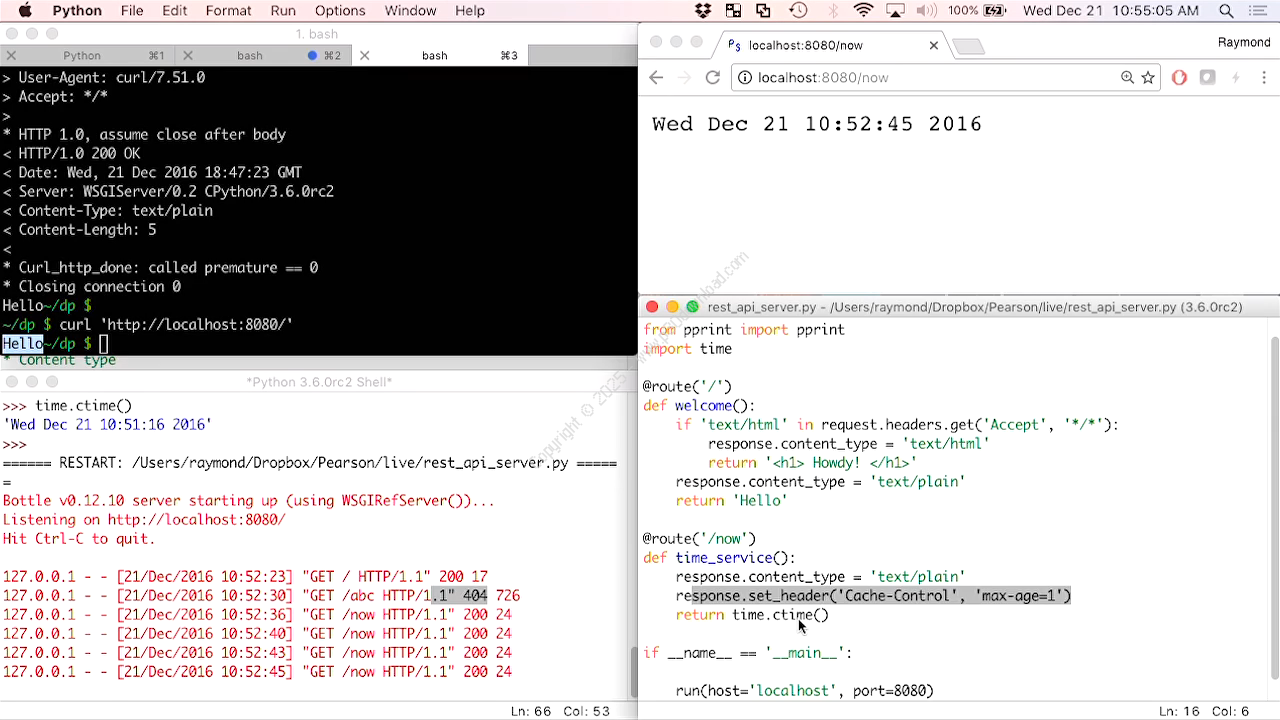
Task: Click the volume speaker icon
Action: [927, 11]
